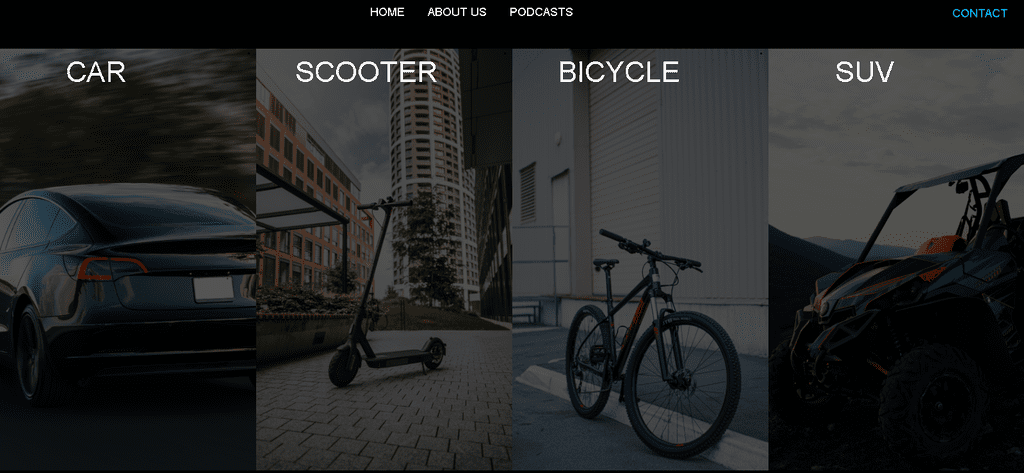This screenshot has height=473, width=1024.
Task: Click the car's white license plate
Action: point(213,289)
